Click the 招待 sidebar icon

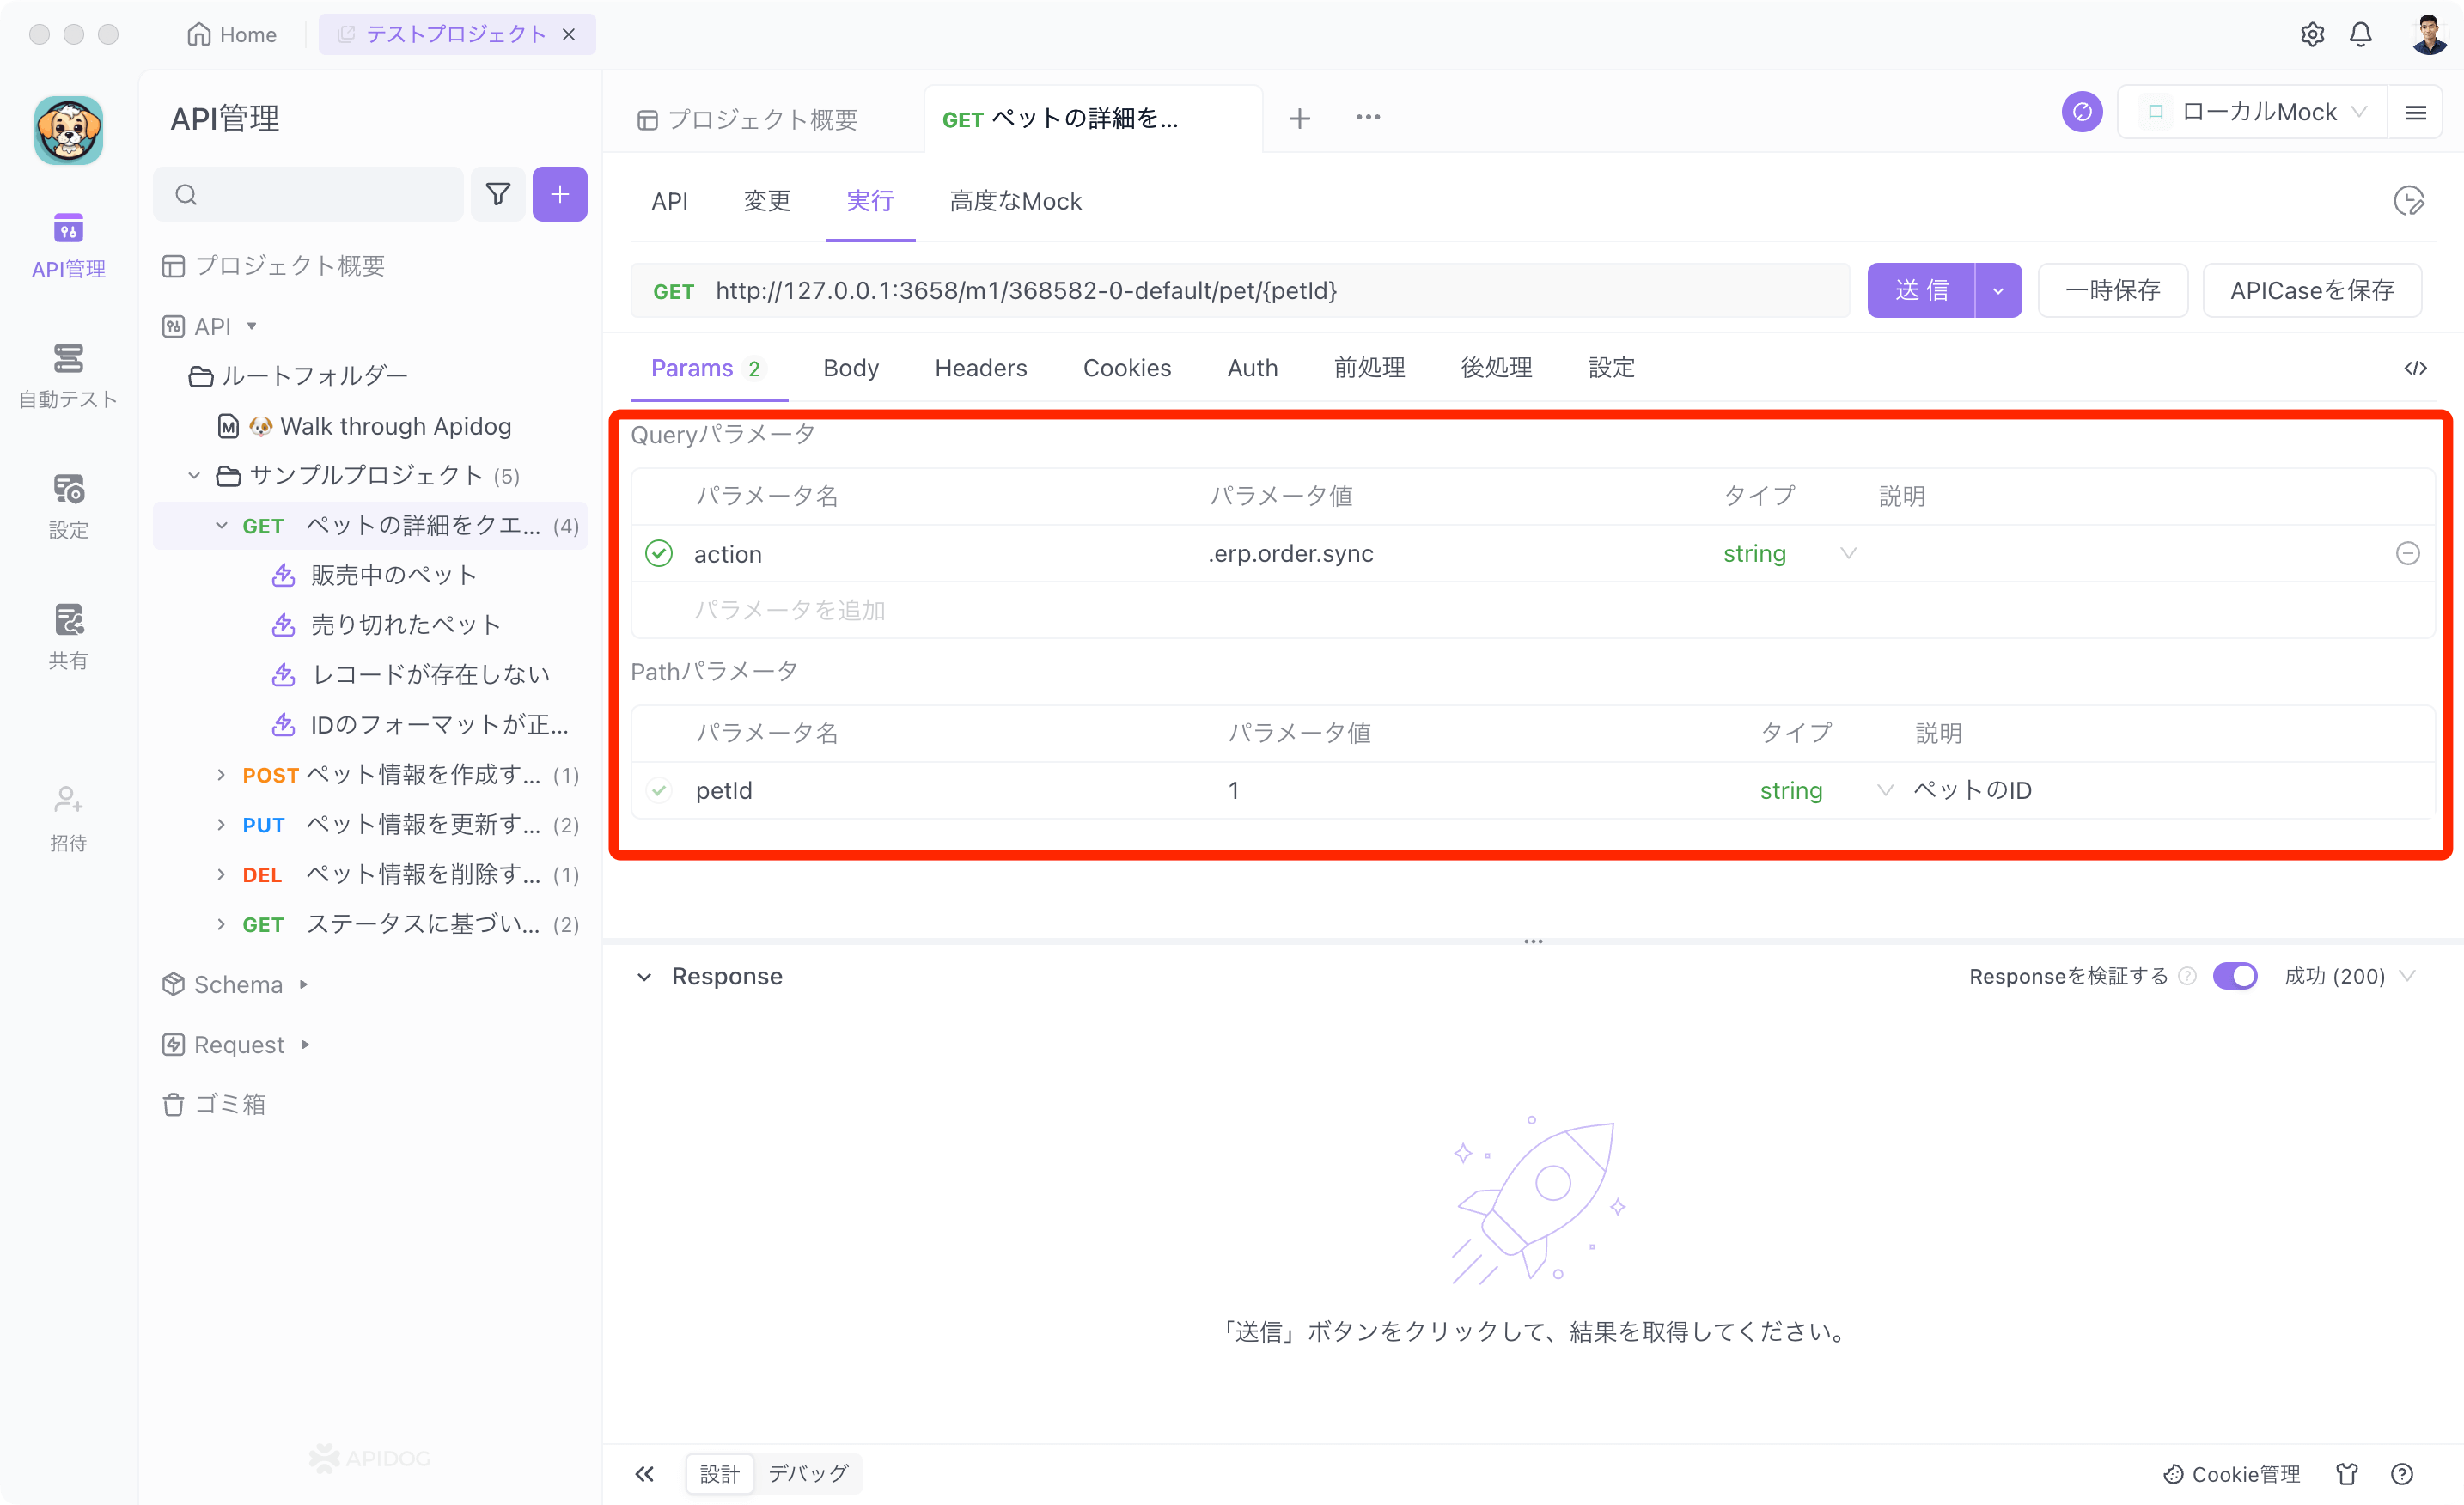[67, 799]
